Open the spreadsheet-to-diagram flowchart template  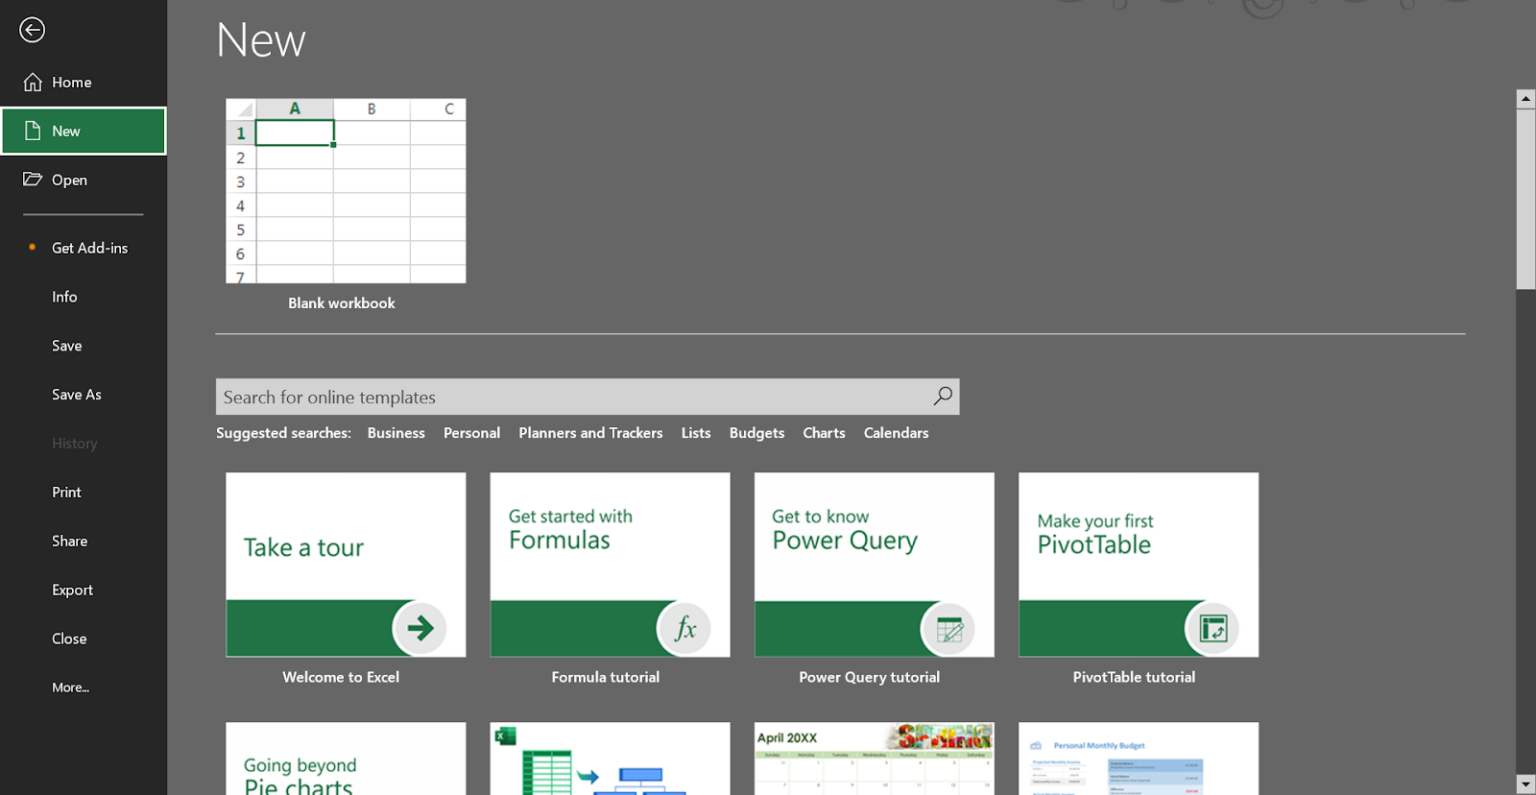[610, 759]
